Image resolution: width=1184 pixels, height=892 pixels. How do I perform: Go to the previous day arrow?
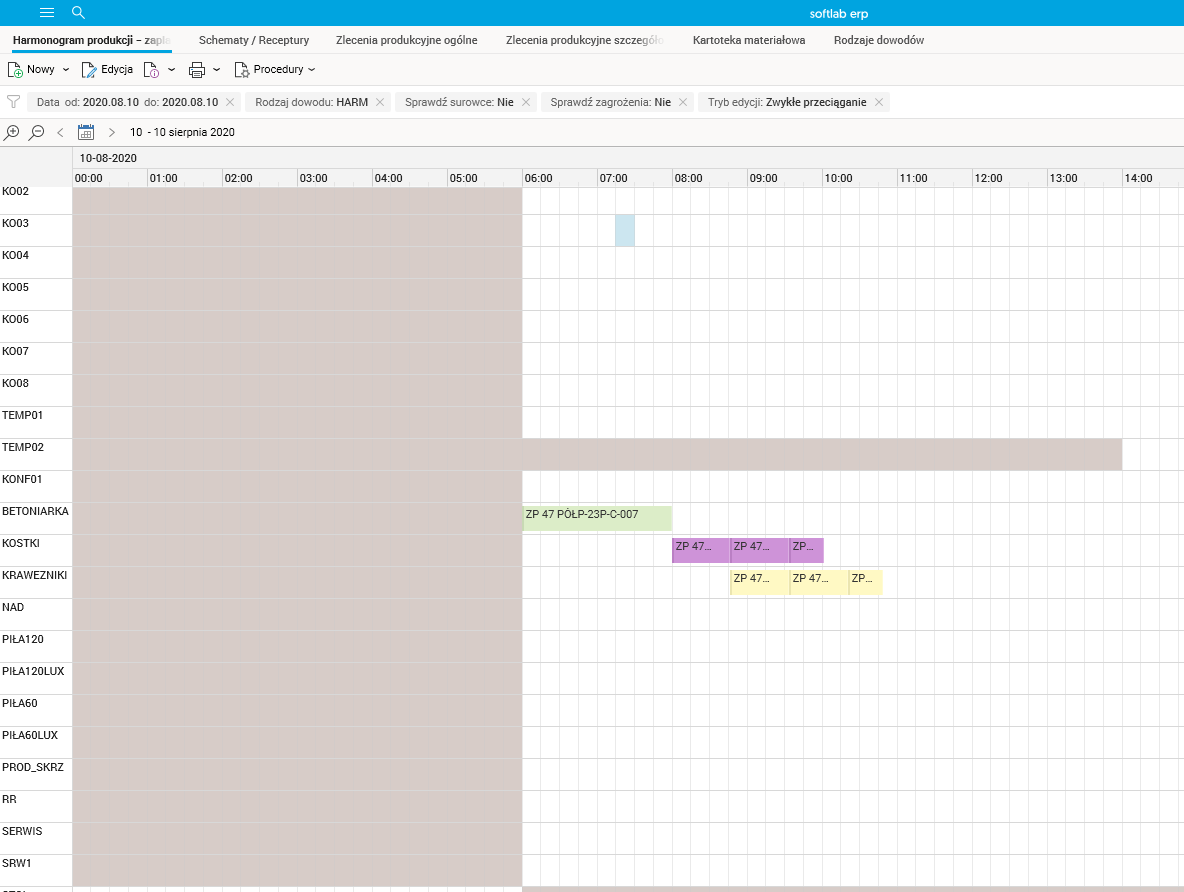60,132
